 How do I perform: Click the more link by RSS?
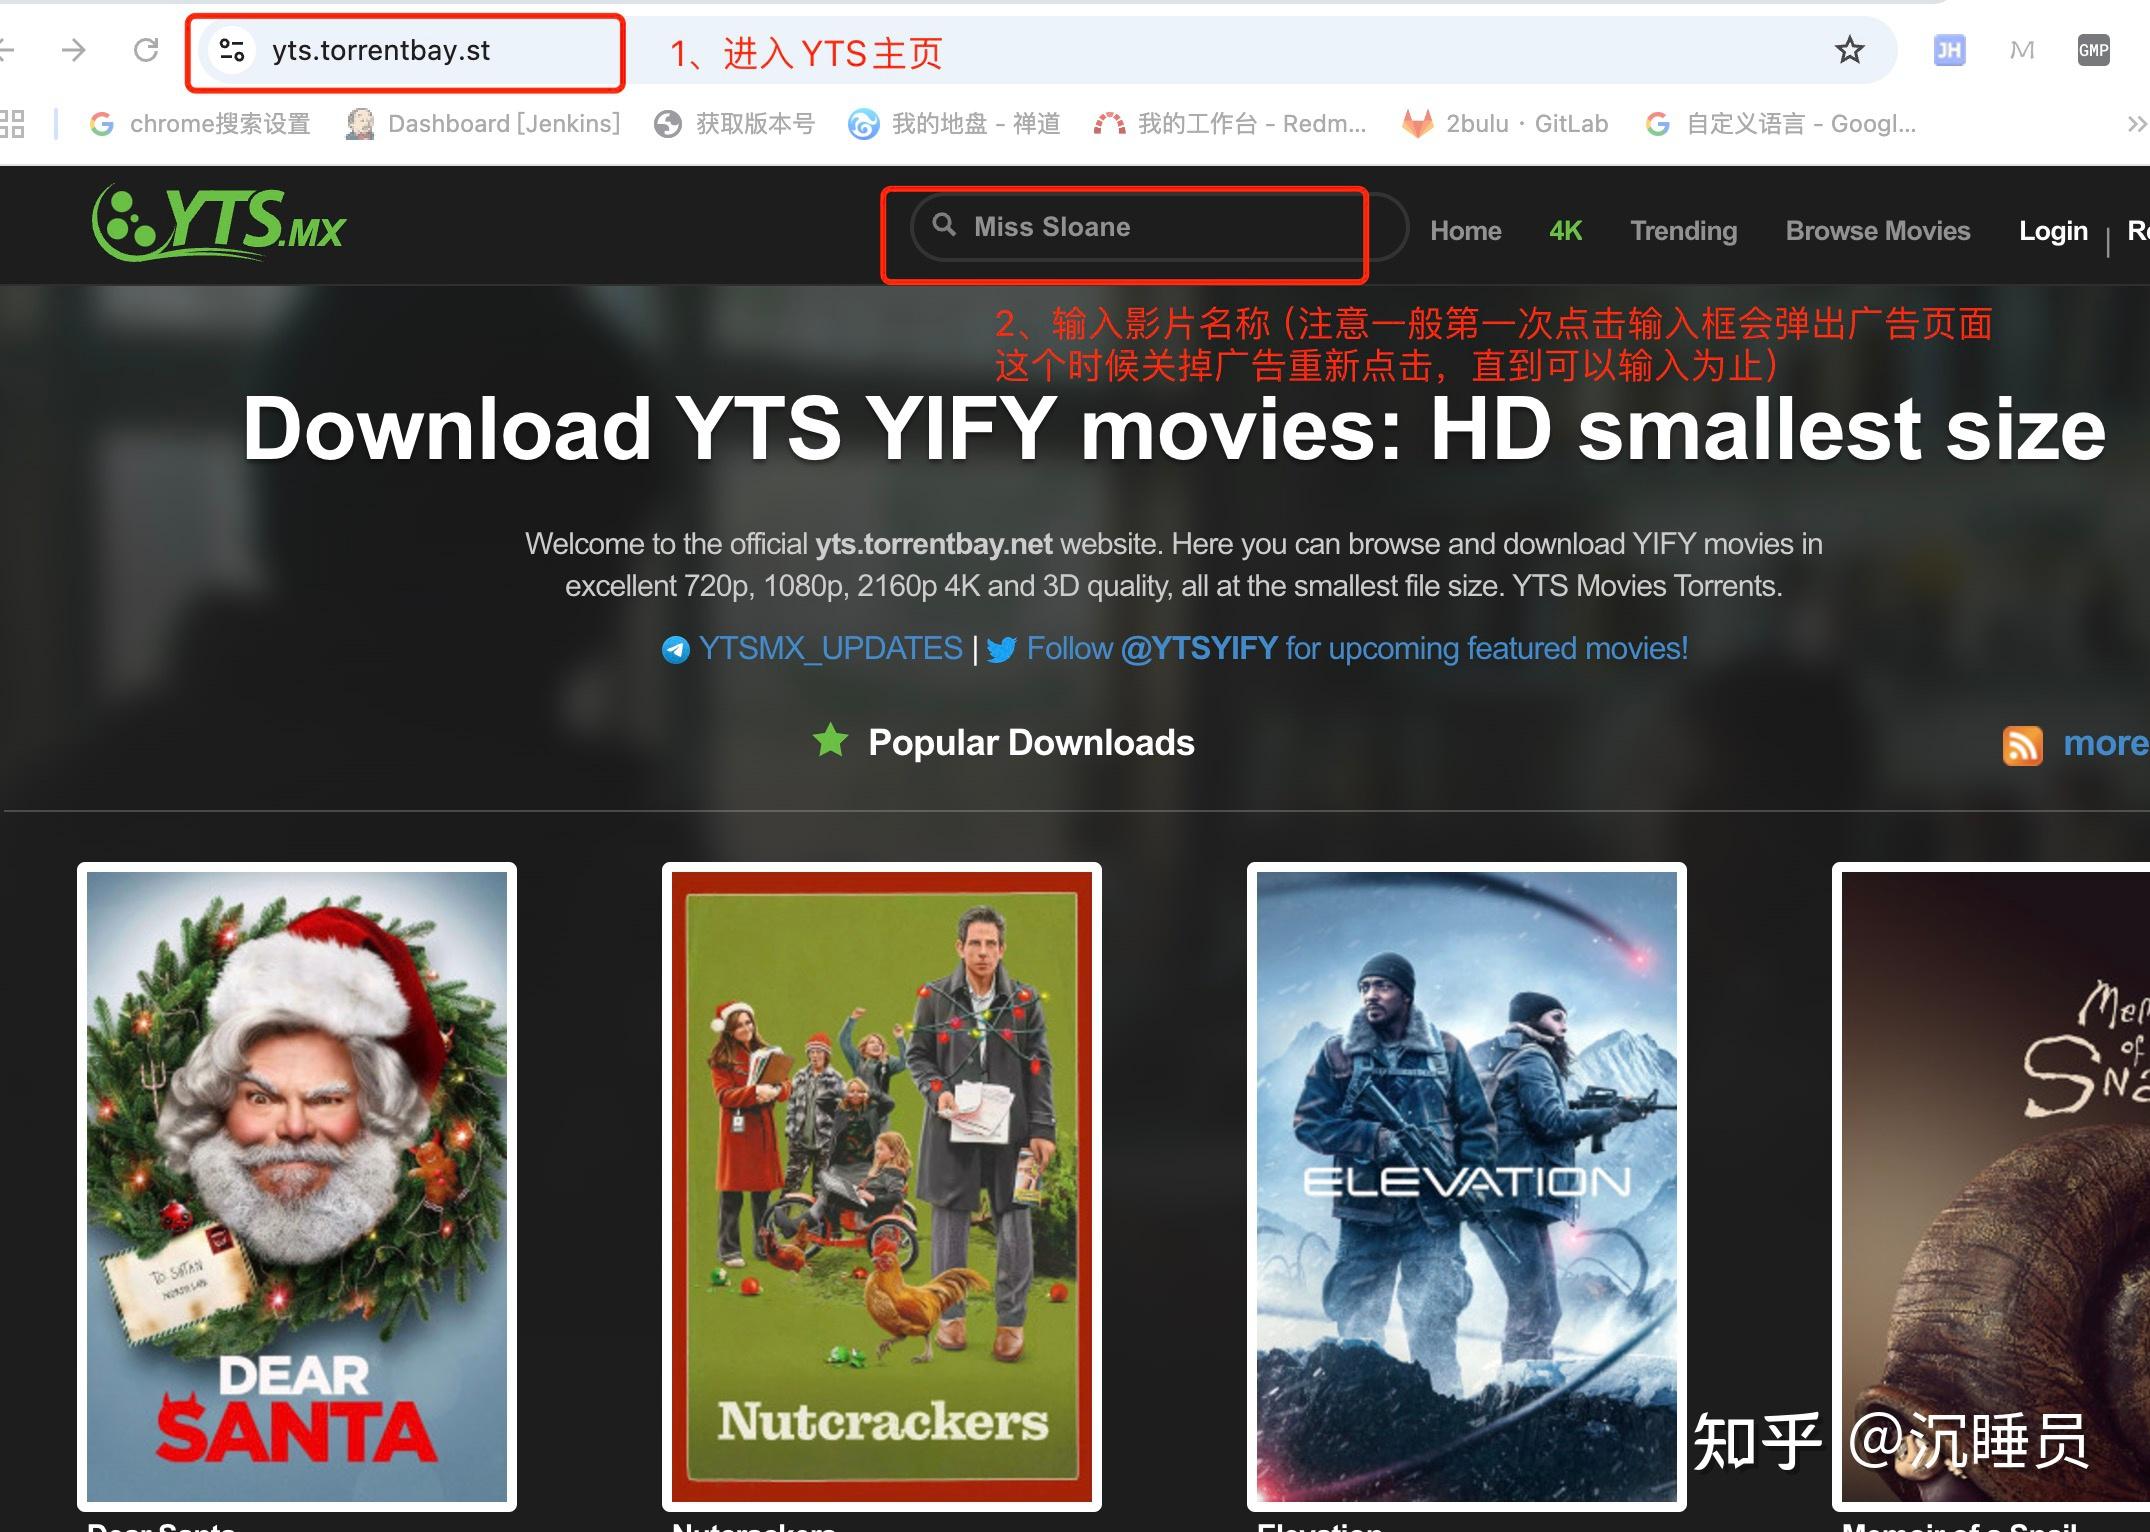point(2106,743)
